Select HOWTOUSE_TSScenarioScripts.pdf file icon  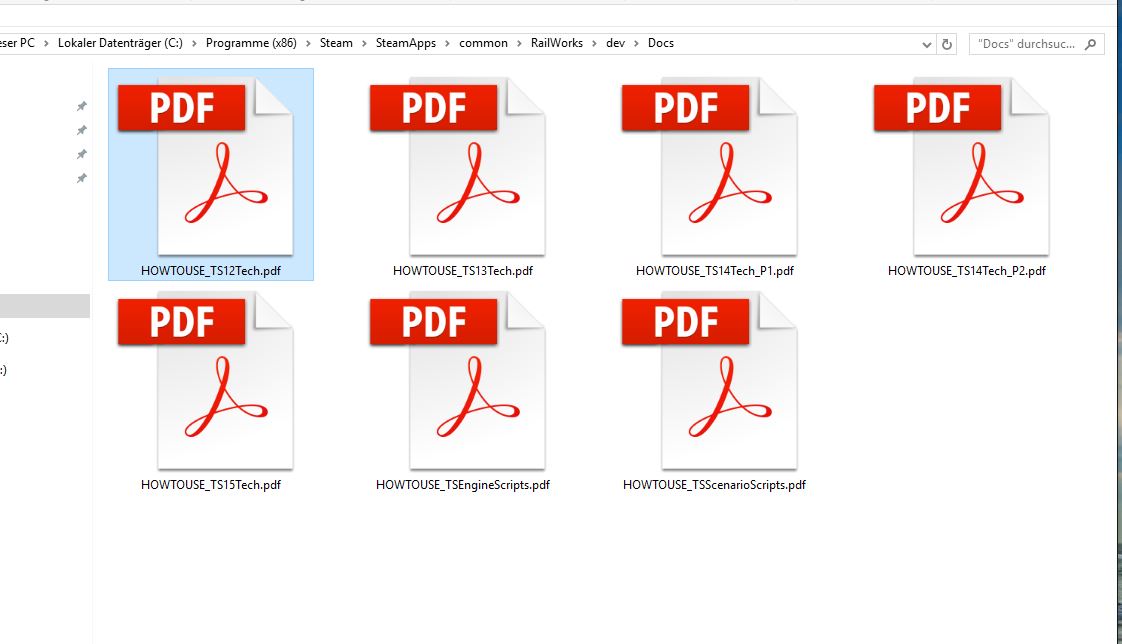tap(710, 381)
